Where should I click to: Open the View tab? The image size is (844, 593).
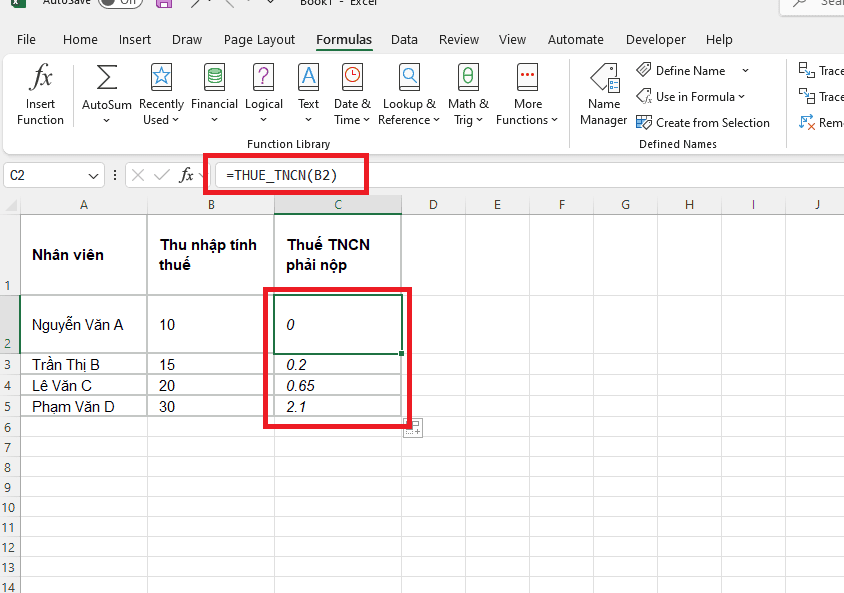point(512,40)
